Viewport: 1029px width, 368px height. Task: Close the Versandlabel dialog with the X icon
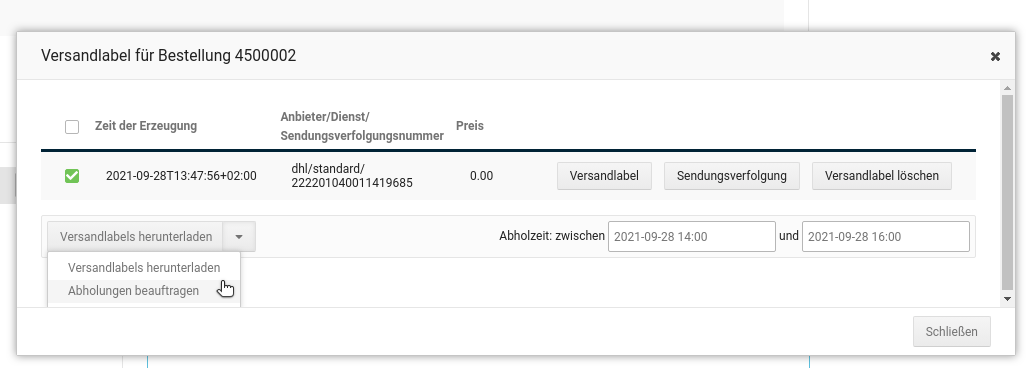point(995,56)
